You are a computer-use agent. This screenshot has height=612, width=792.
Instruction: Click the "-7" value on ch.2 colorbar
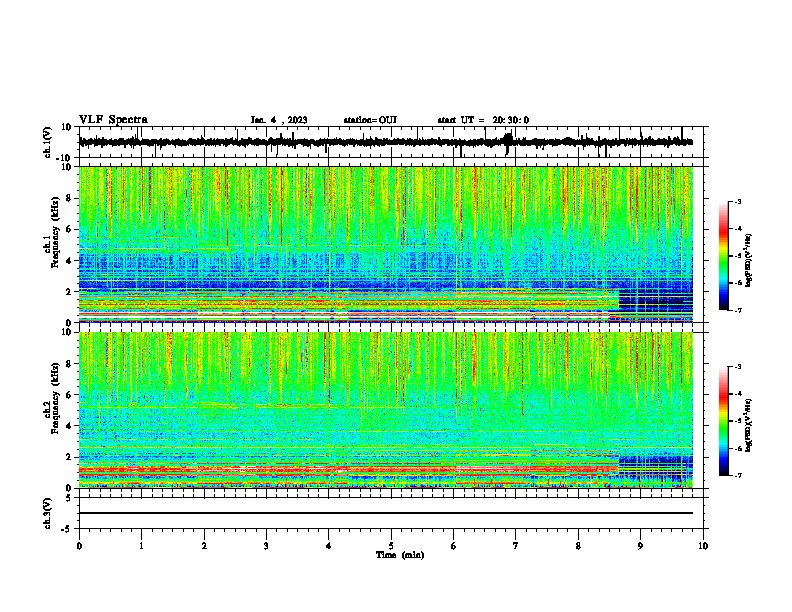(737, 476)
